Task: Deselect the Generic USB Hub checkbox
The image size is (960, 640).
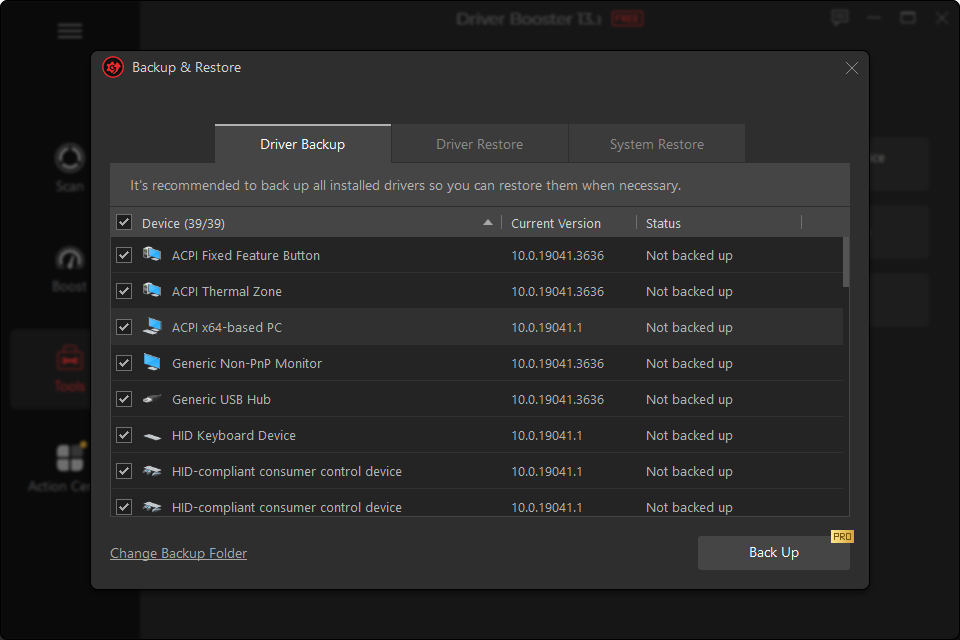Action: tap(124, 399)
